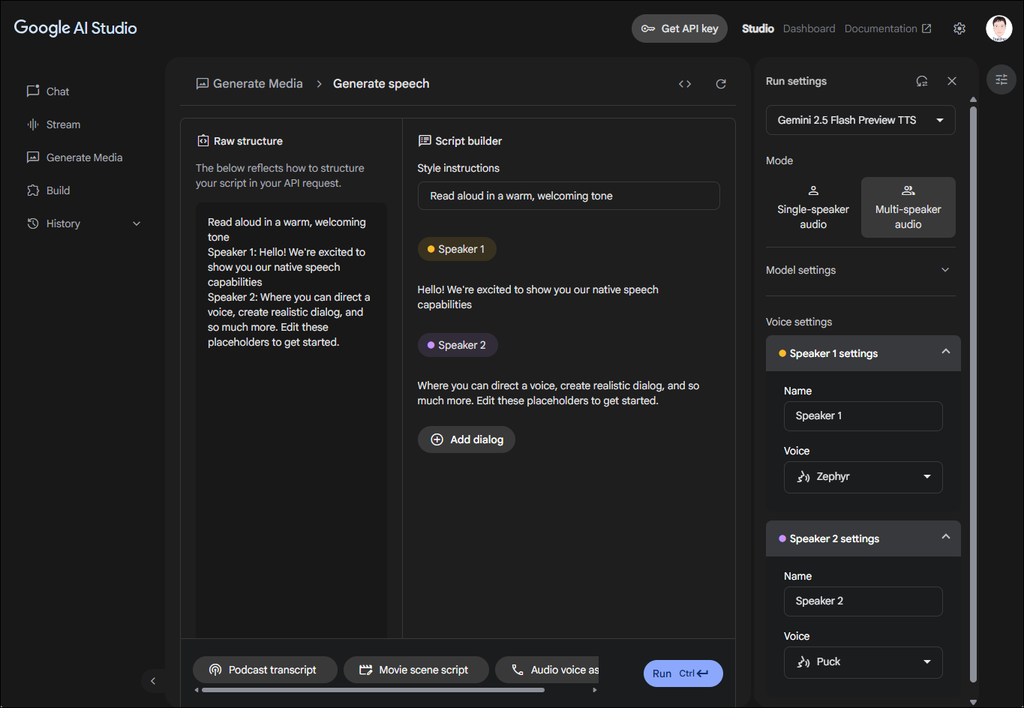Edit the Speaker 2 name field
Viewport: 1024px width, 708px height.
(x=863, y=602)
